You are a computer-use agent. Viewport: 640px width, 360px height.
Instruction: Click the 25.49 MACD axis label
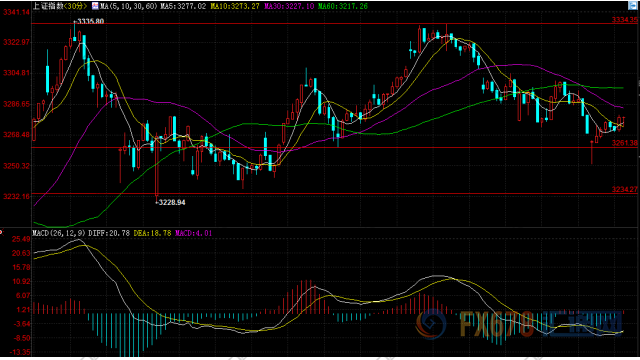(x=21, y=239)
